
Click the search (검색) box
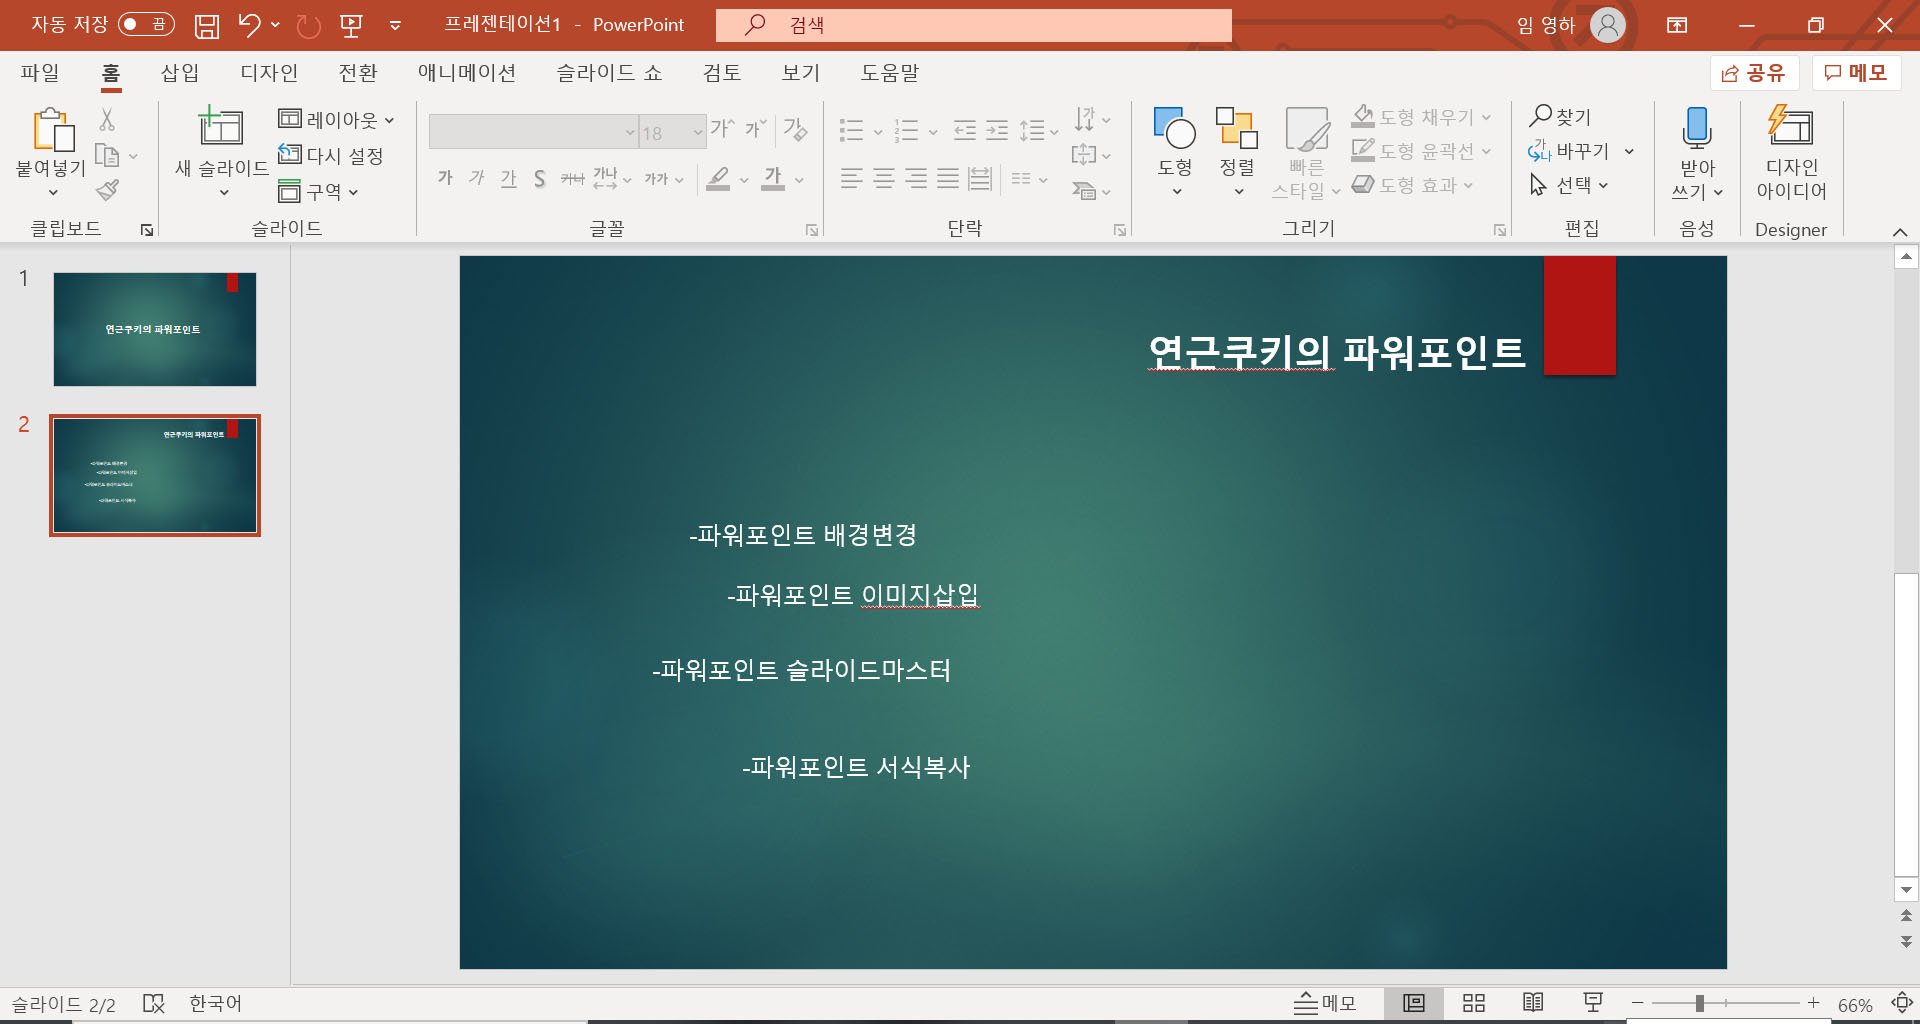tap(974, 25)
